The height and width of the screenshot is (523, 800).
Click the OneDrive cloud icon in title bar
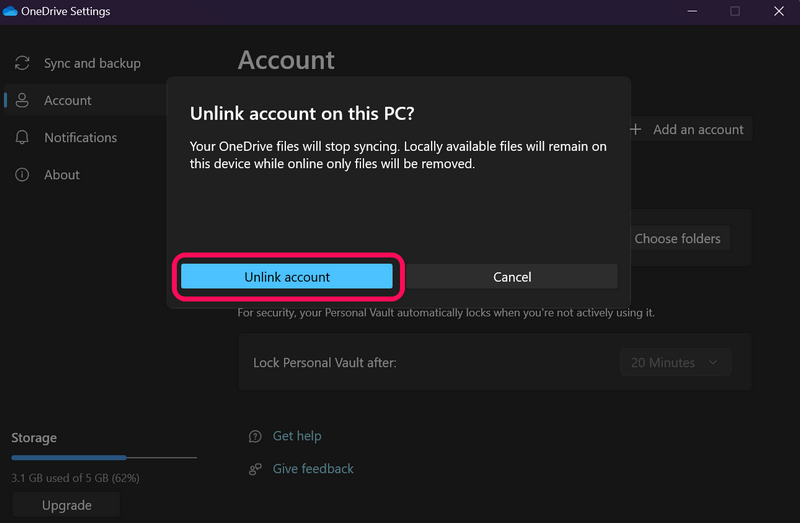pos(10,11)
